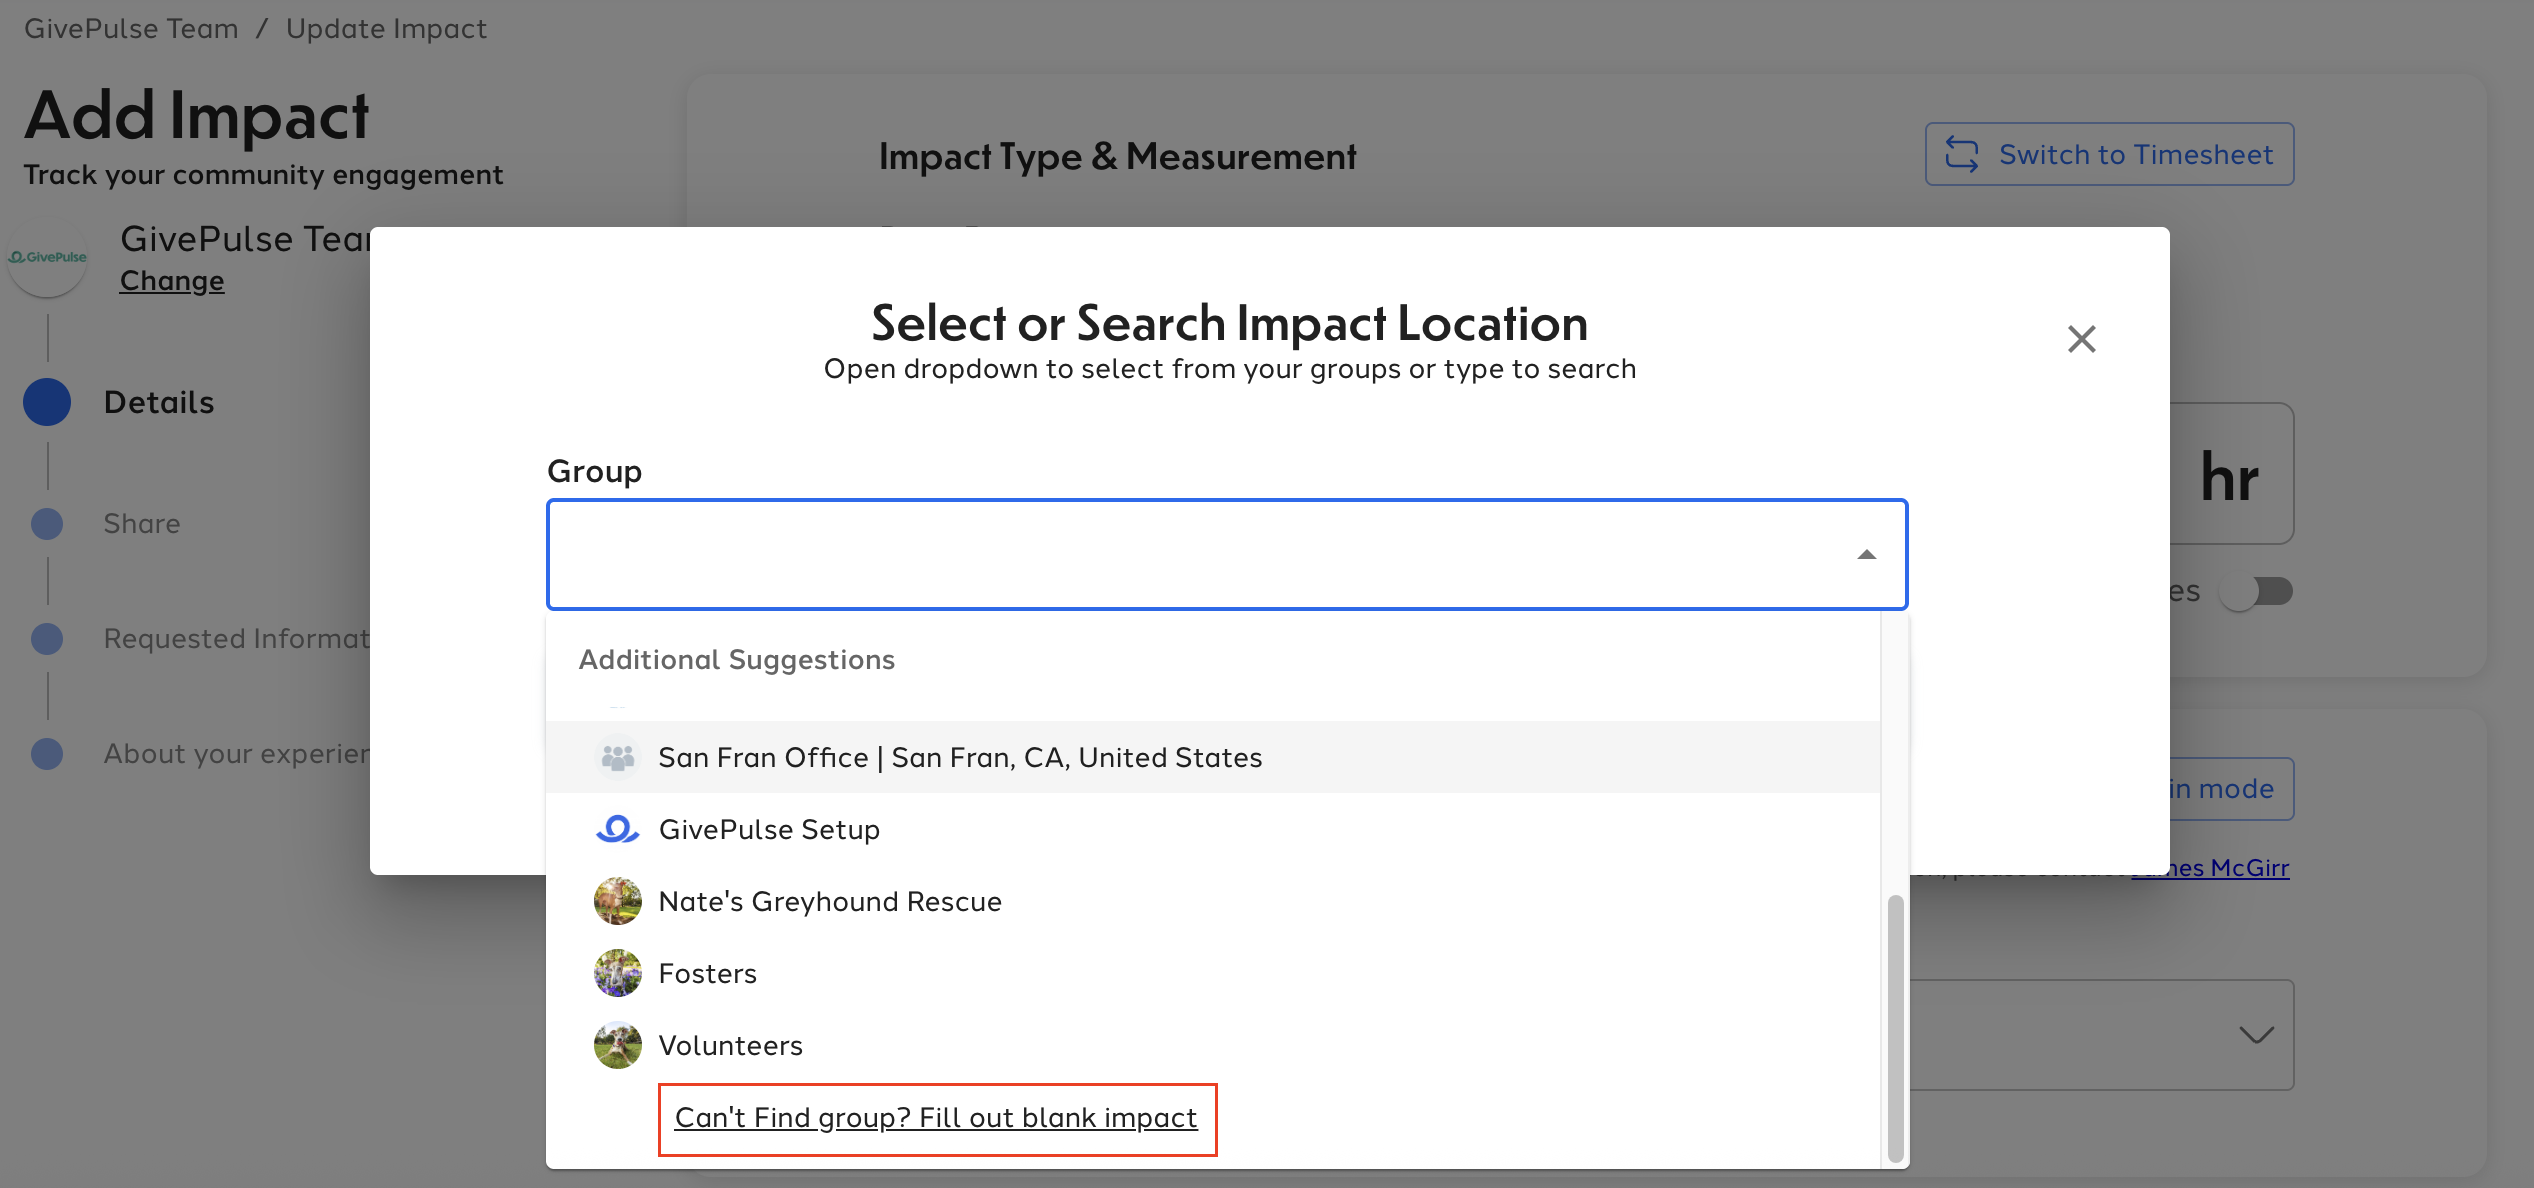Pick the Fosters group

coord(1213,973)
